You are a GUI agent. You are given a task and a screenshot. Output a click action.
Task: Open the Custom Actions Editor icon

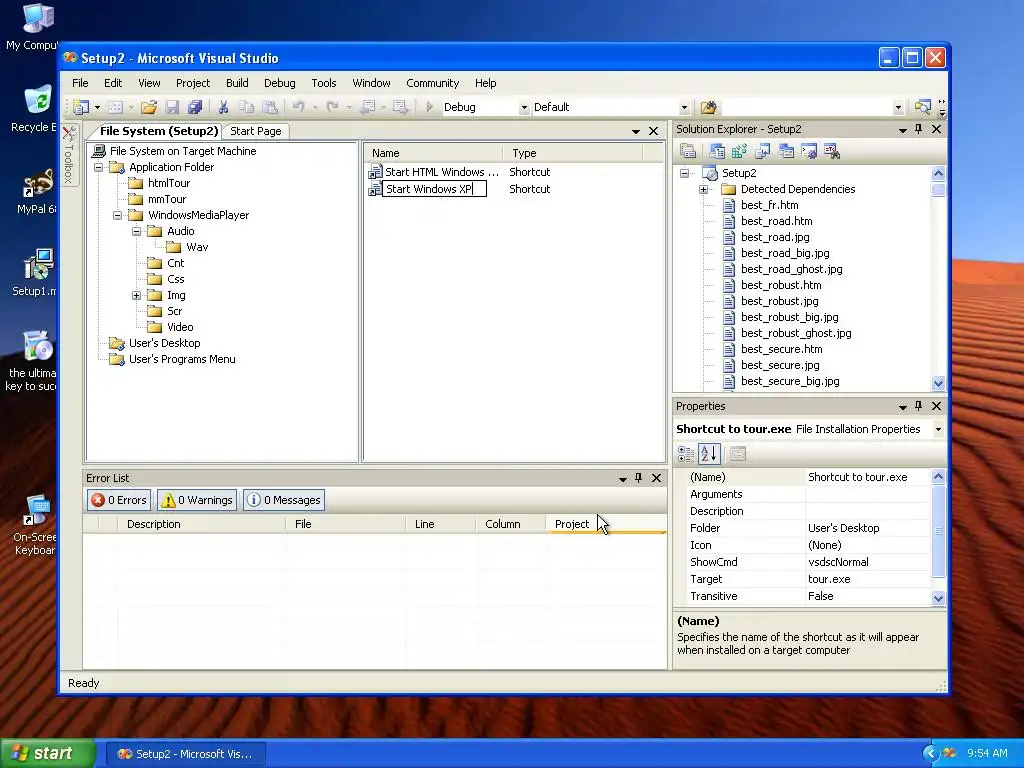pos(808,152)
